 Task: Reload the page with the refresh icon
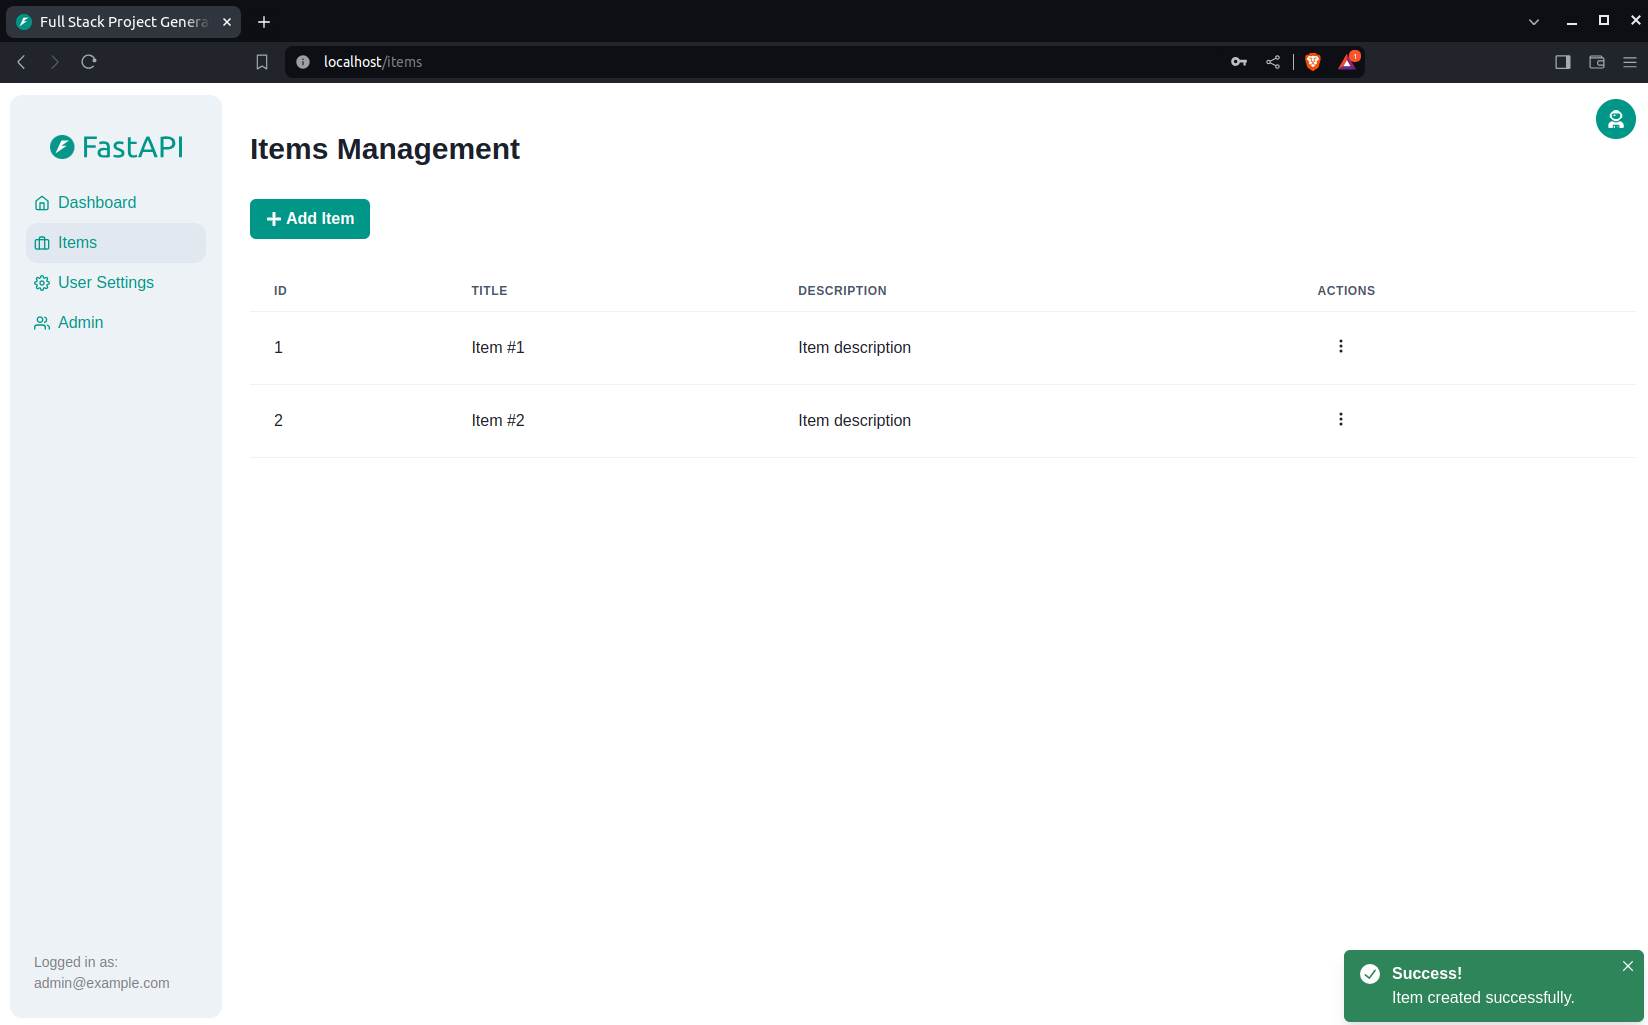(88, 61)
